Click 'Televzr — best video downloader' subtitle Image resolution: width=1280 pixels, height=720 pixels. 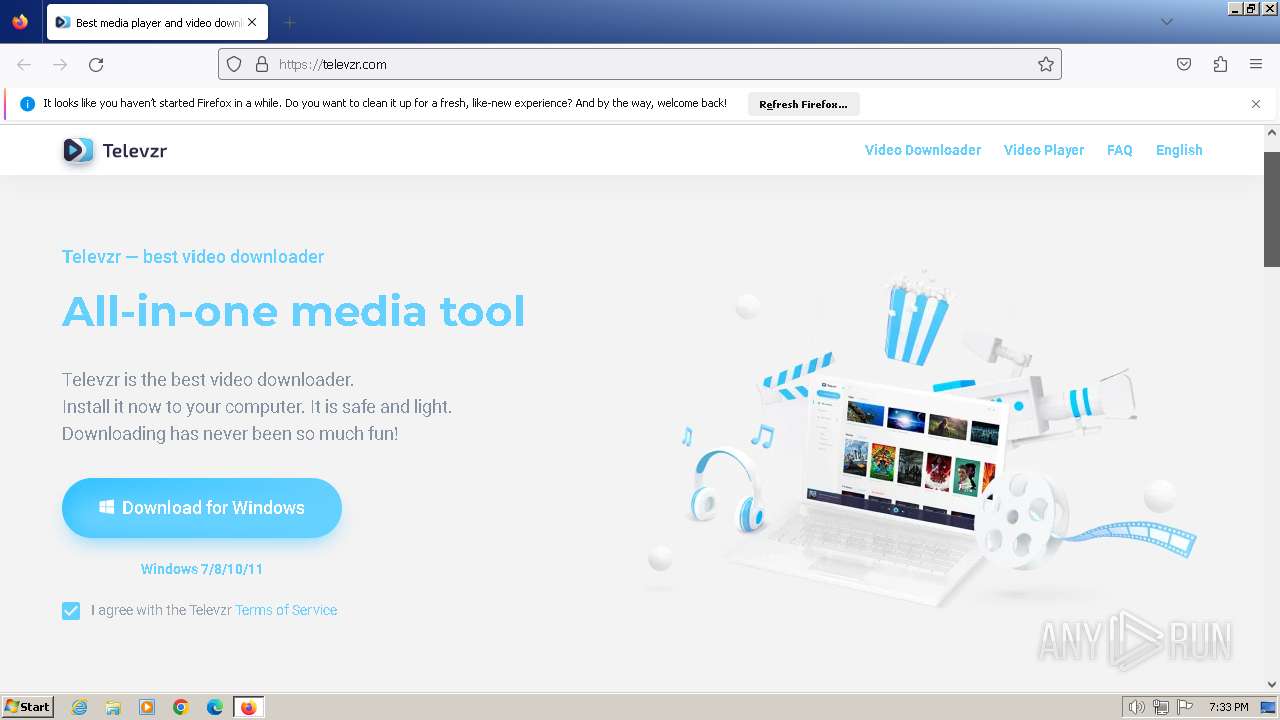point(193,257)
